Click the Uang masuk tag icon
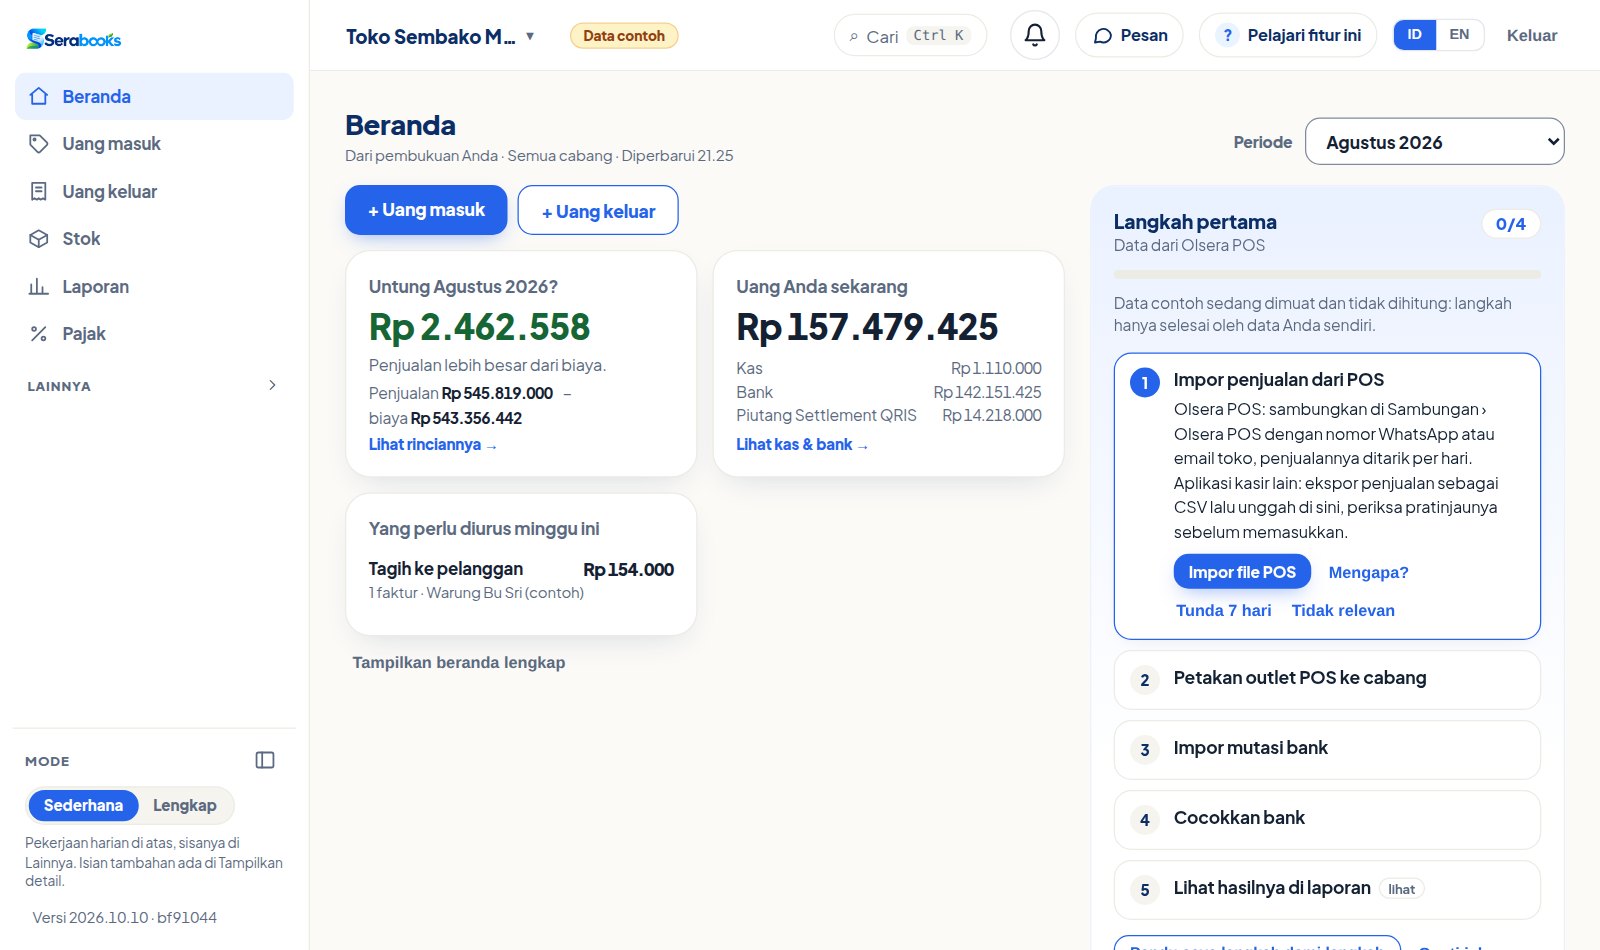1600x950 pixels. [x=39, y=144]
